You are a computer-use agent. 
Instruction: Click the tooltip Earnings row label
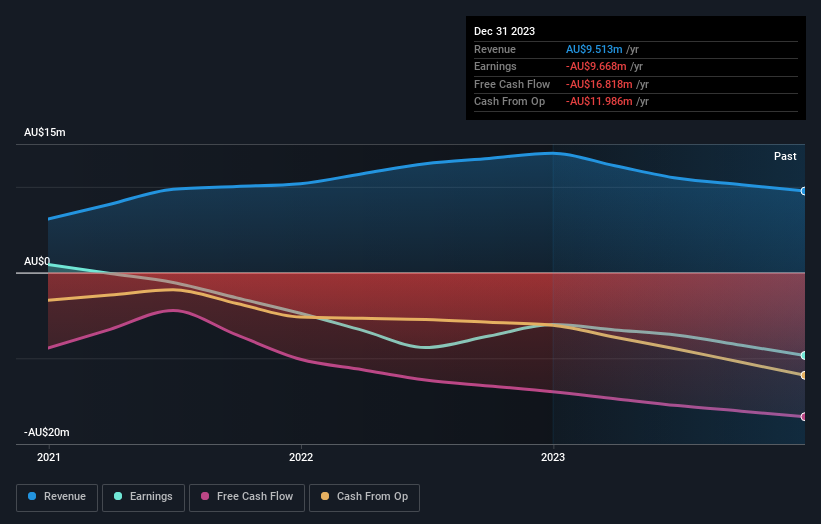tap(495, 66)
